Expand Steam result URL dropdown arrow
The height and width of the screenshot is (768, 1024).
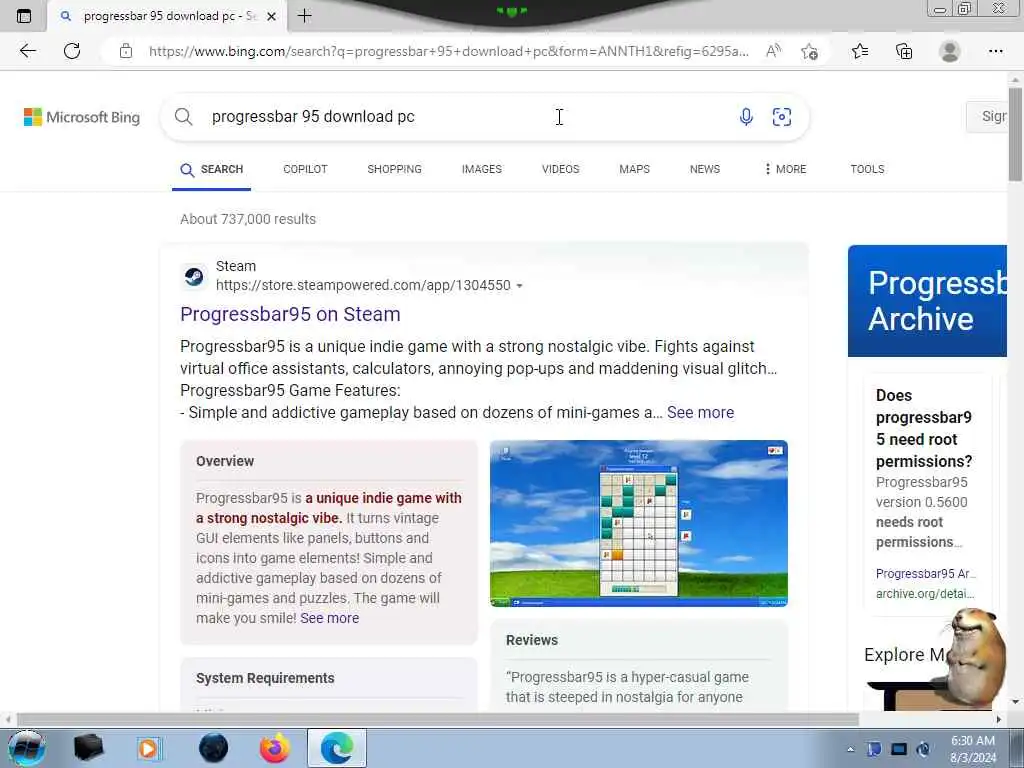[x=519, y=285]
